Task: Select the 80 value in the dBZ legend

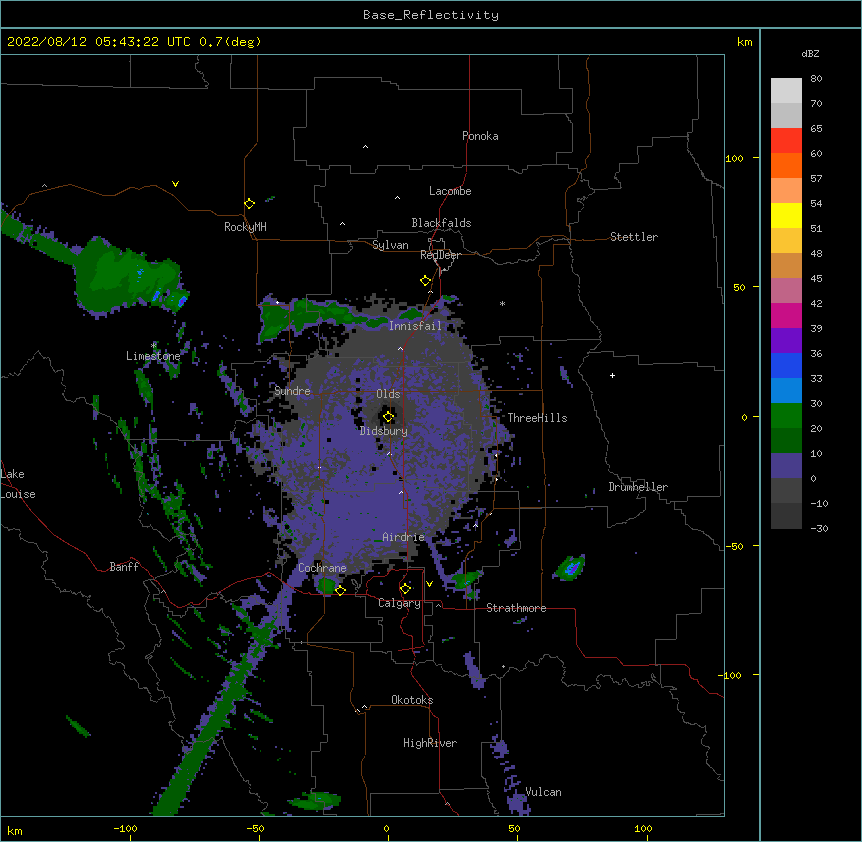Action: coord(816,79)
